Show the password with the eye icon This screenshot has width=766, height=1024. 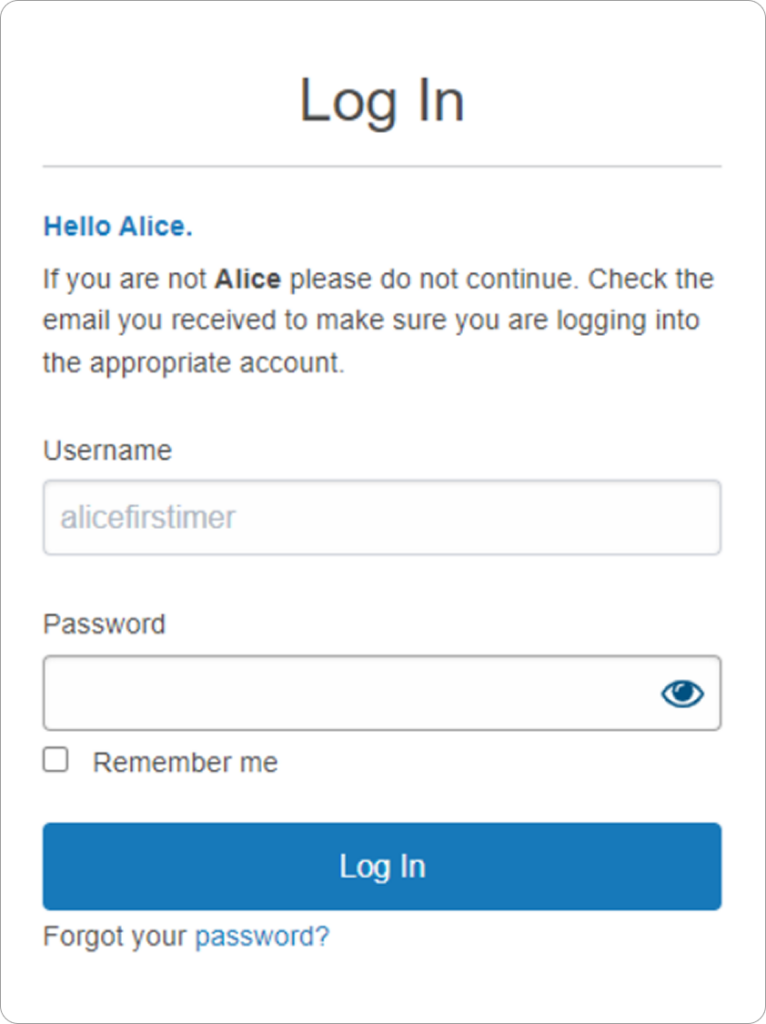[x=682, y=693]
